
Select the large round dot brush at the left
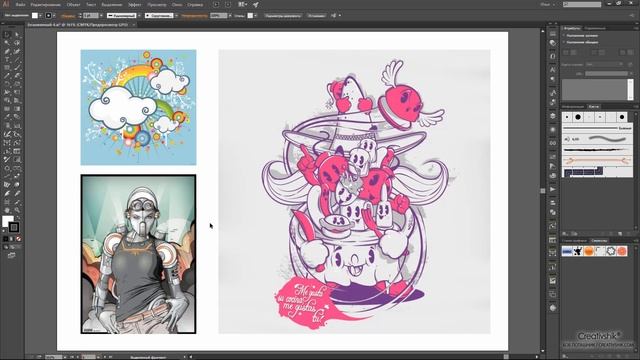point(578,117)
